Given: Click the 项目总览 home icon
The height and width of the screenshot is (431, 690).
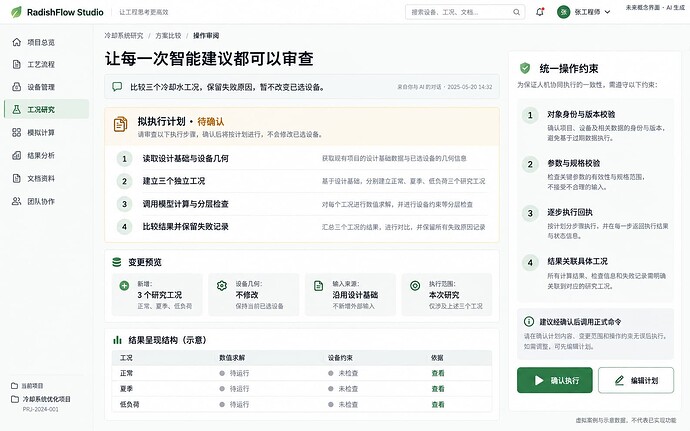Looking at the screenshot, I should (x=17, y=42).
